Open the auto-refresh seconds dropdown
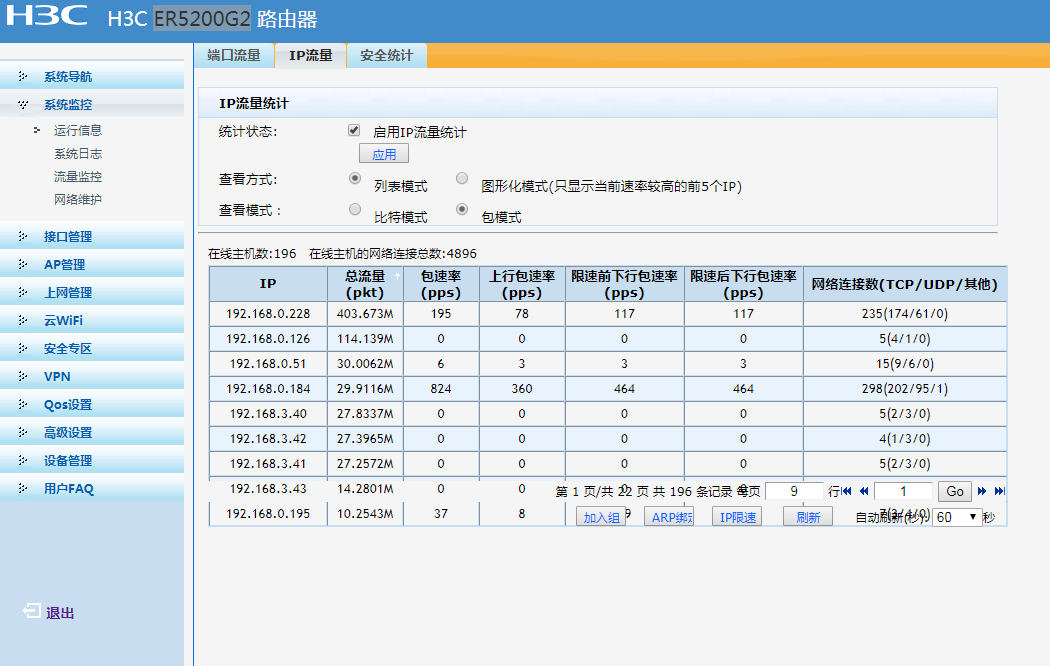1050x666 pixels. 956,517
